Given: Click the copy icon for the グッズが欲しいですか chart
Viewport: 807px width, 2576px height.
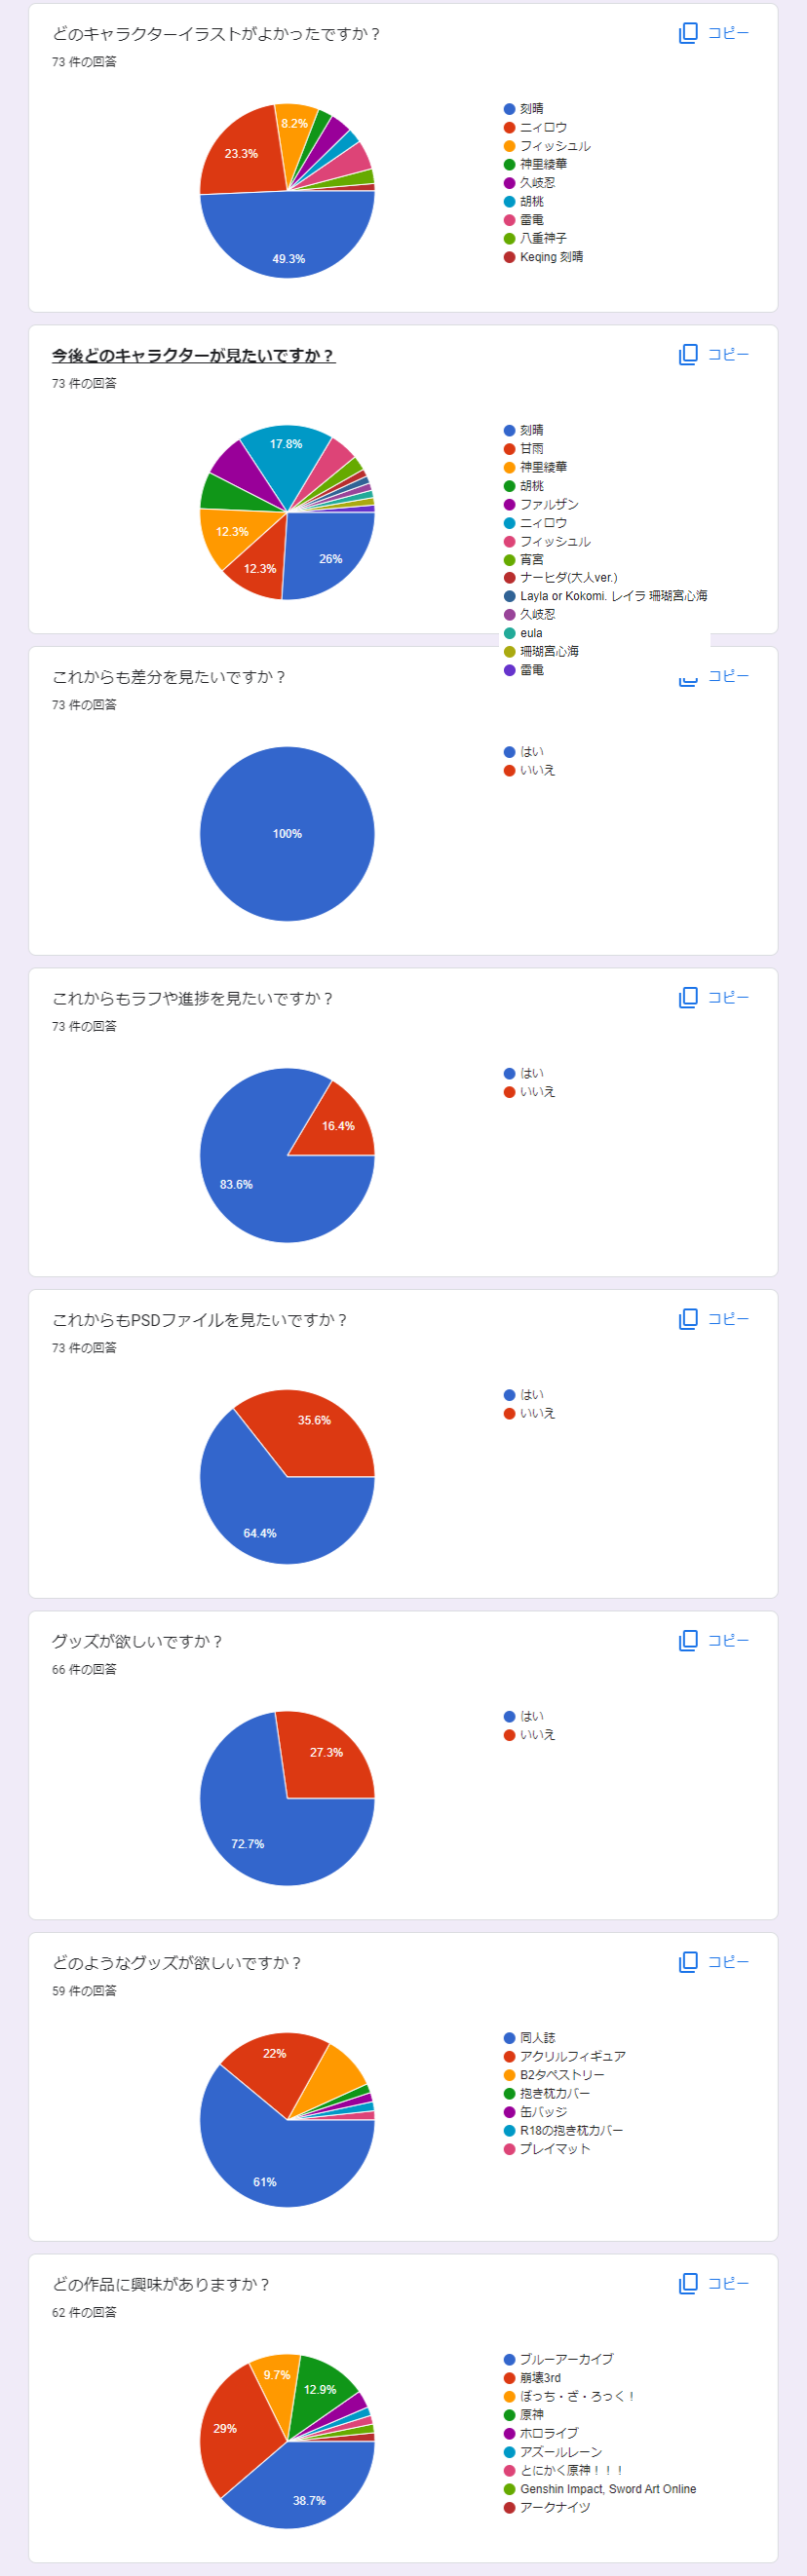Looking at the screenshot, I should 688,1641.
